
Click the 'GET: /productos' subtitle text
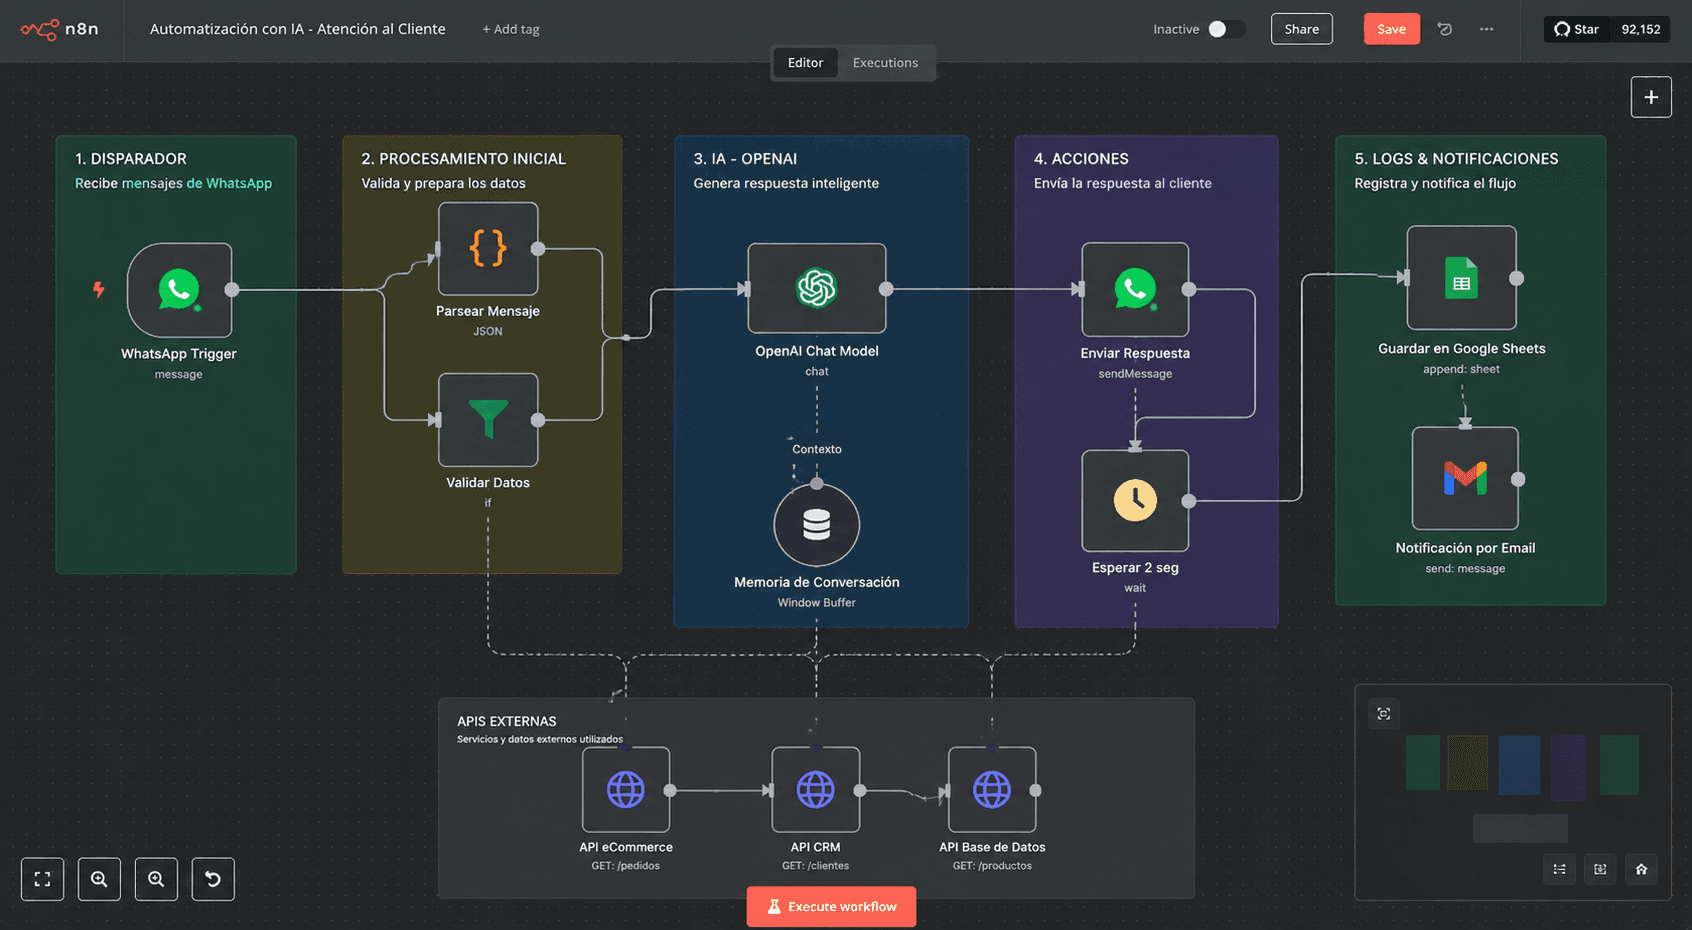pos(992,866)
